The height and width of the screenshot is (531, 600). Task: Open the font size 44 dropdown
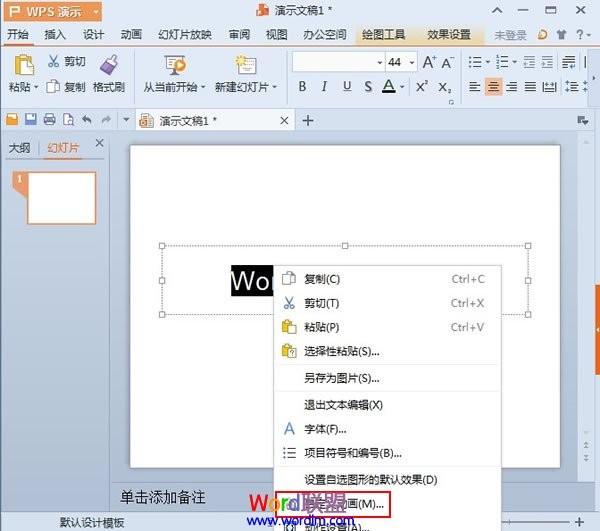(412, 62)
